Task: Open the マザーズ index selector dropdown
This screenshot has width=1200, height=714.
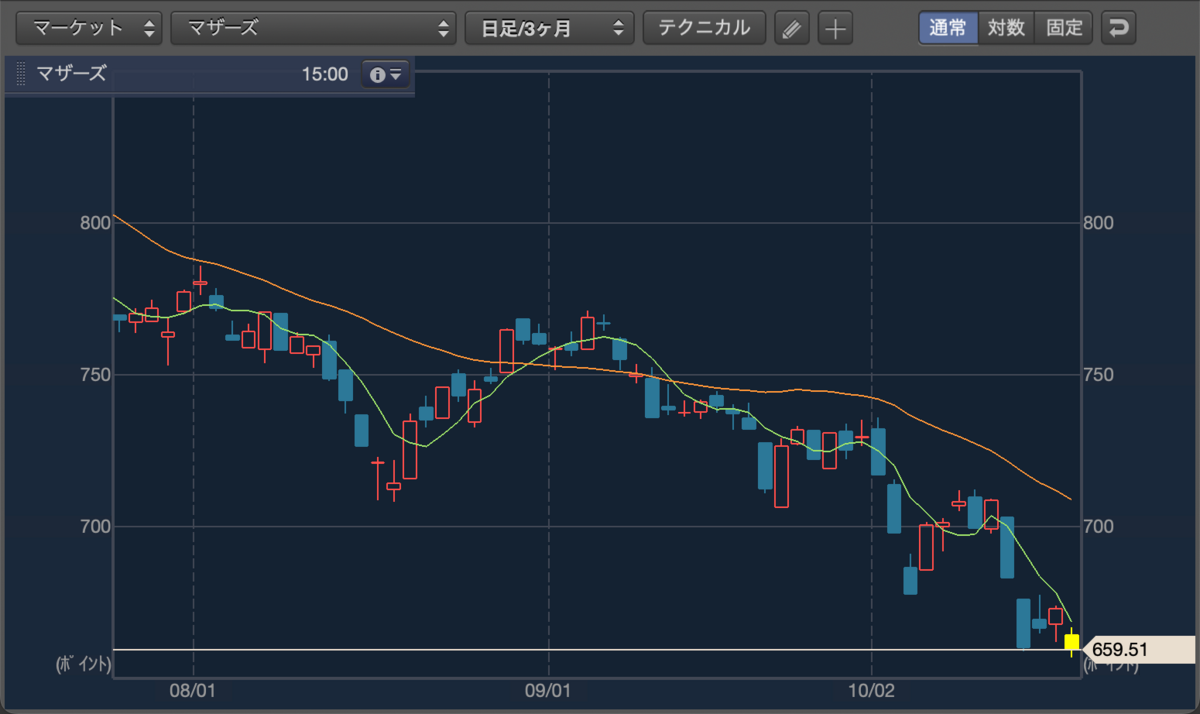Action: (x=313, y=28)
